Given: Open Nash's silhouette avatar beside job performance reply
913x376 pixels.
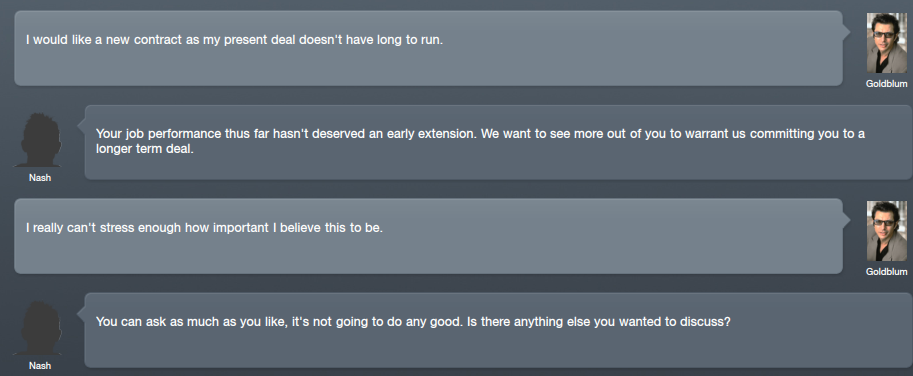Looking at the screenshot, I should [x=40, y=140].
